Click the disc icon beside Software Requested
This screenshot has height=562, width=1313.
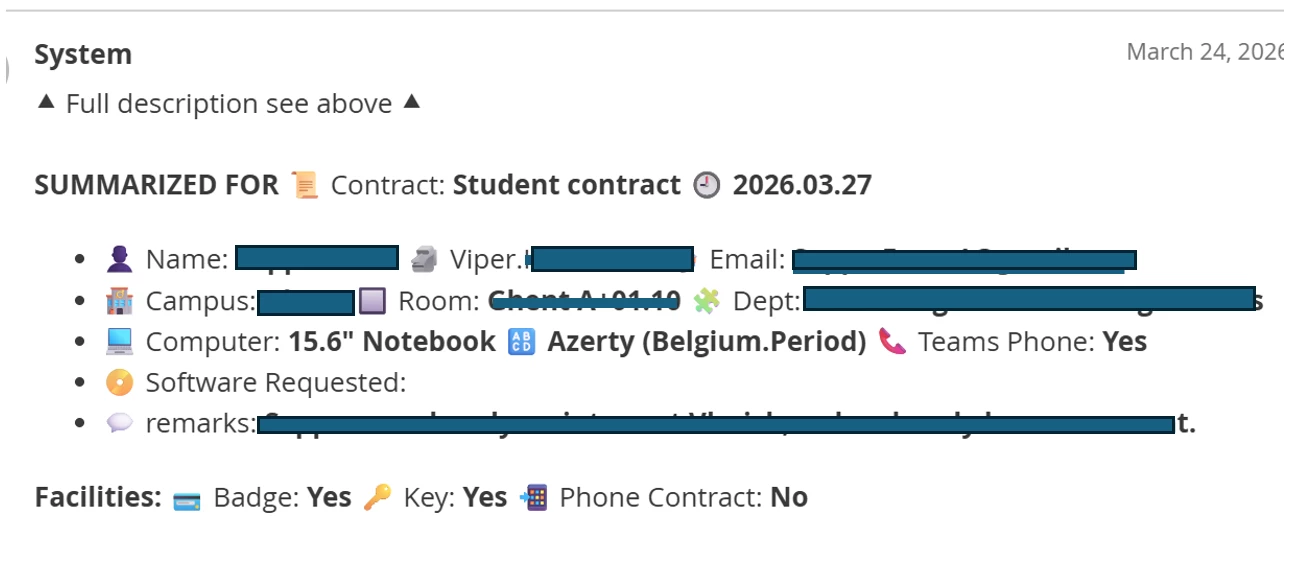tap(119, 383)
